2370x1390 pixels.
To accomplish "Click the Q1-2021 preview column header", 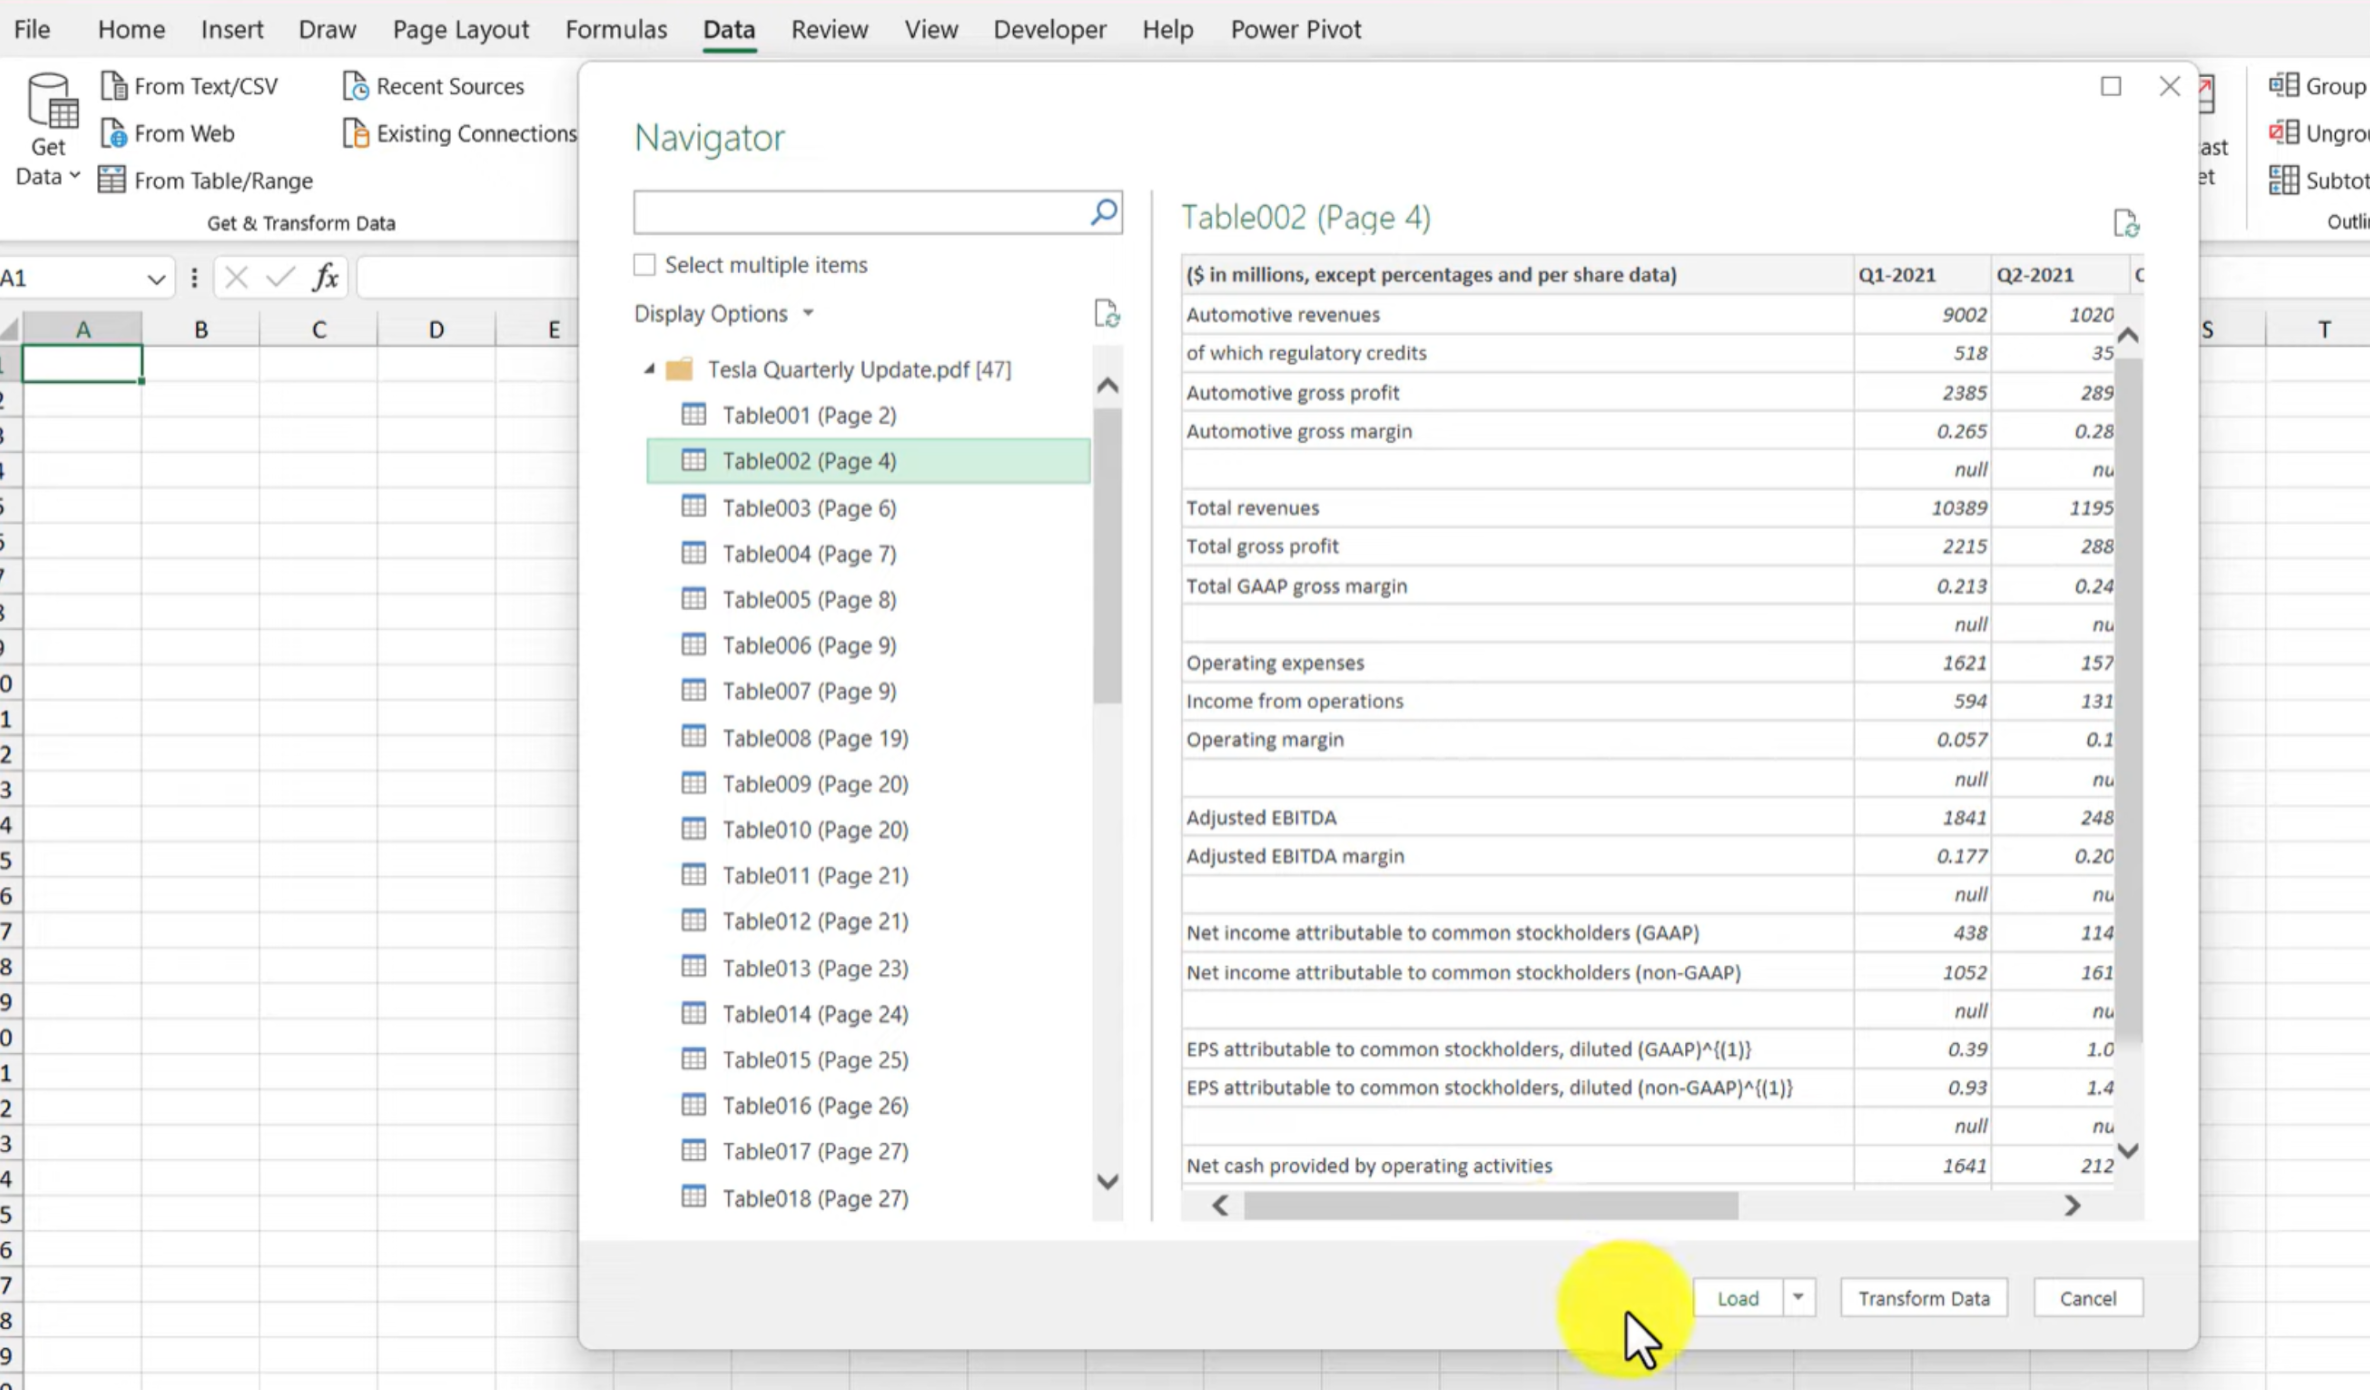I will pyautogui.click(x=1922, y=275).
